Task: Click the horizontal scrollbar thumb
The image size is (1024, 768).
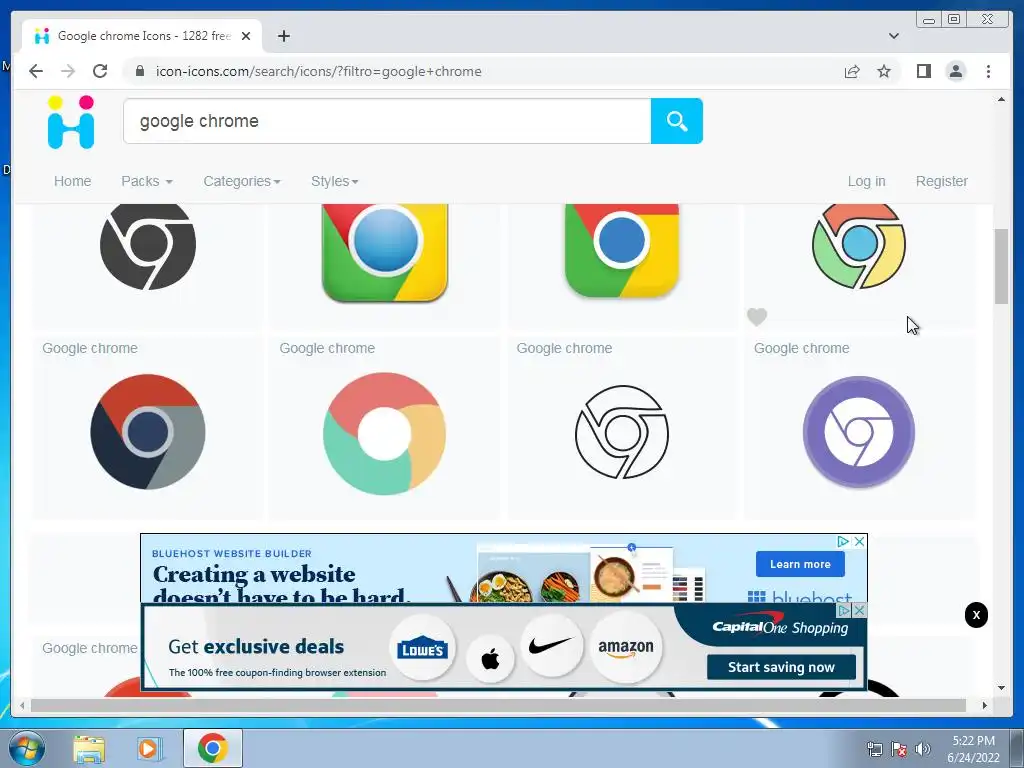Action: (x=498, y=705)
